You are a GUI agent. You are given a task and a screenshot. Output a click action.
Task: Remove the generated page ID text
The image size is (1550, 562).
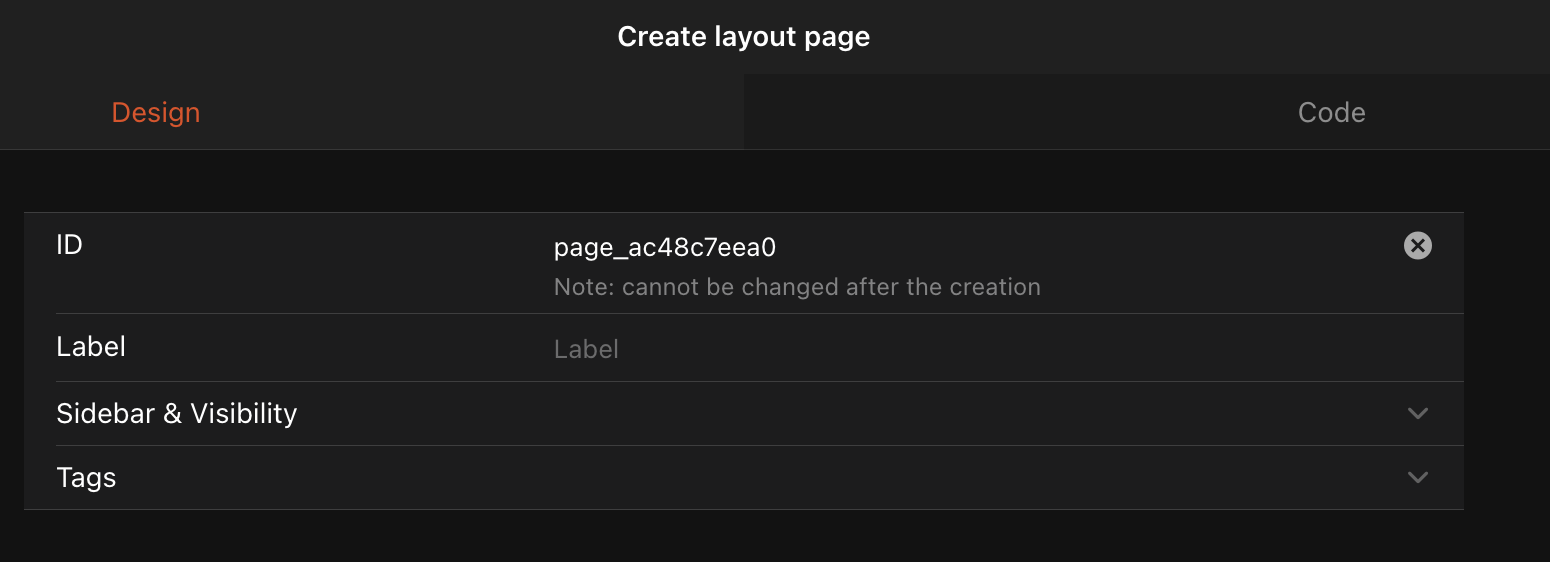[1417, 246]
